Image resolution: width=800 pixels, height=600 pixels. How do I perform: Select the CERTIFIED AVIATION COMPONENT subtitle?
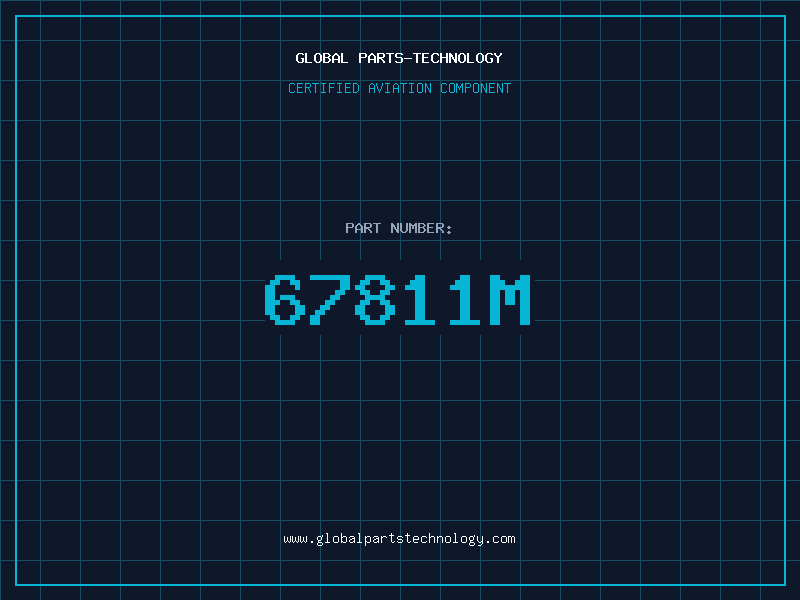[399, 88]
